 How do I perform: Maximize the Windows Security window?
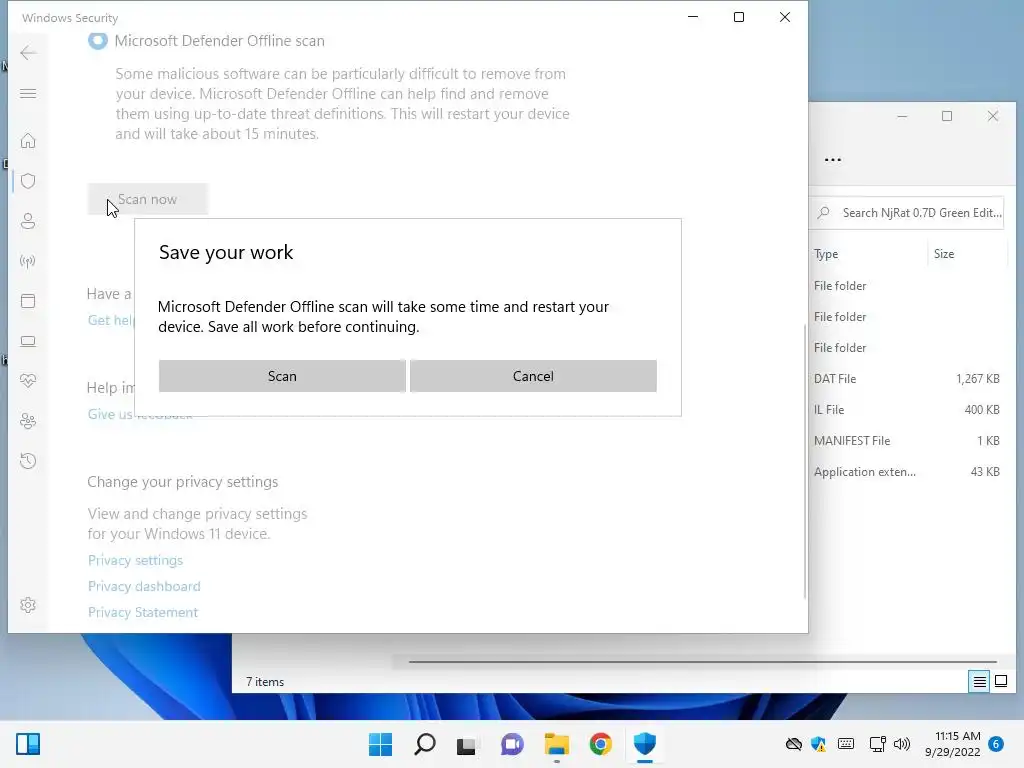(739, 17)
